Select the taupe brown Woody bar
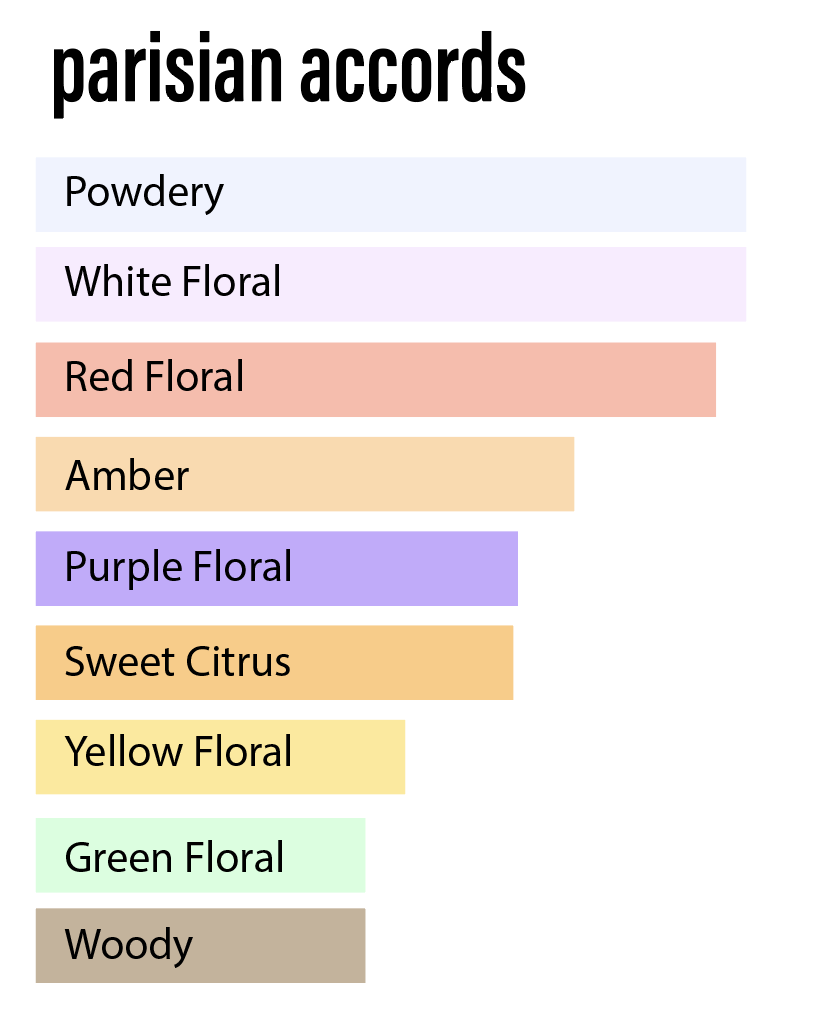Image resolution: width=816 pixels, height=1034 pixels. [x=280, y=945]
